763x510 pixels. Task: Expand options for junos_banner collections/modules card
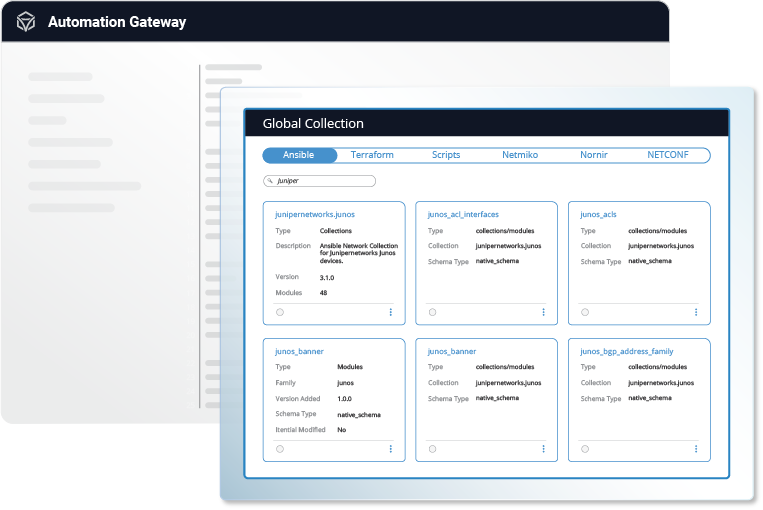[x=543, y=449]
